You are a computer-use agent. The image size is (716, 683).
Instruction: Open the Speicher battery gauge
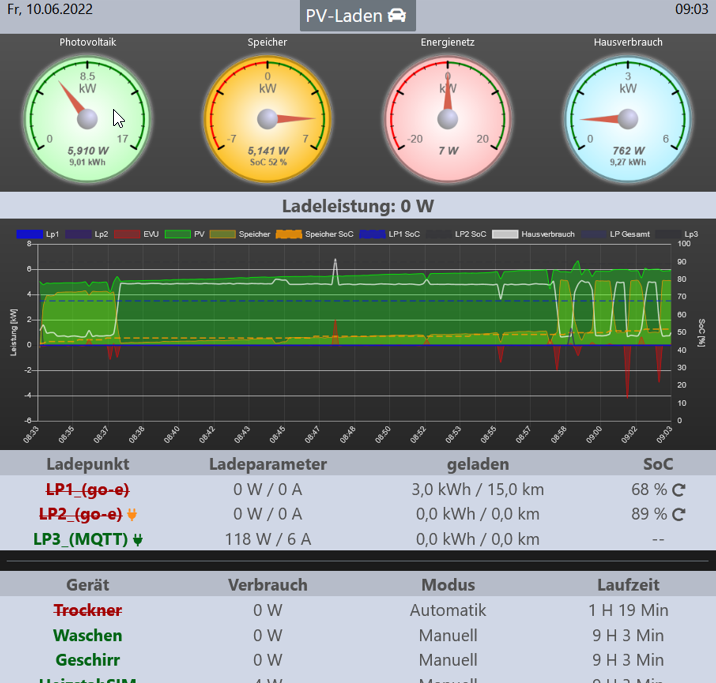[x=268, y=119]
